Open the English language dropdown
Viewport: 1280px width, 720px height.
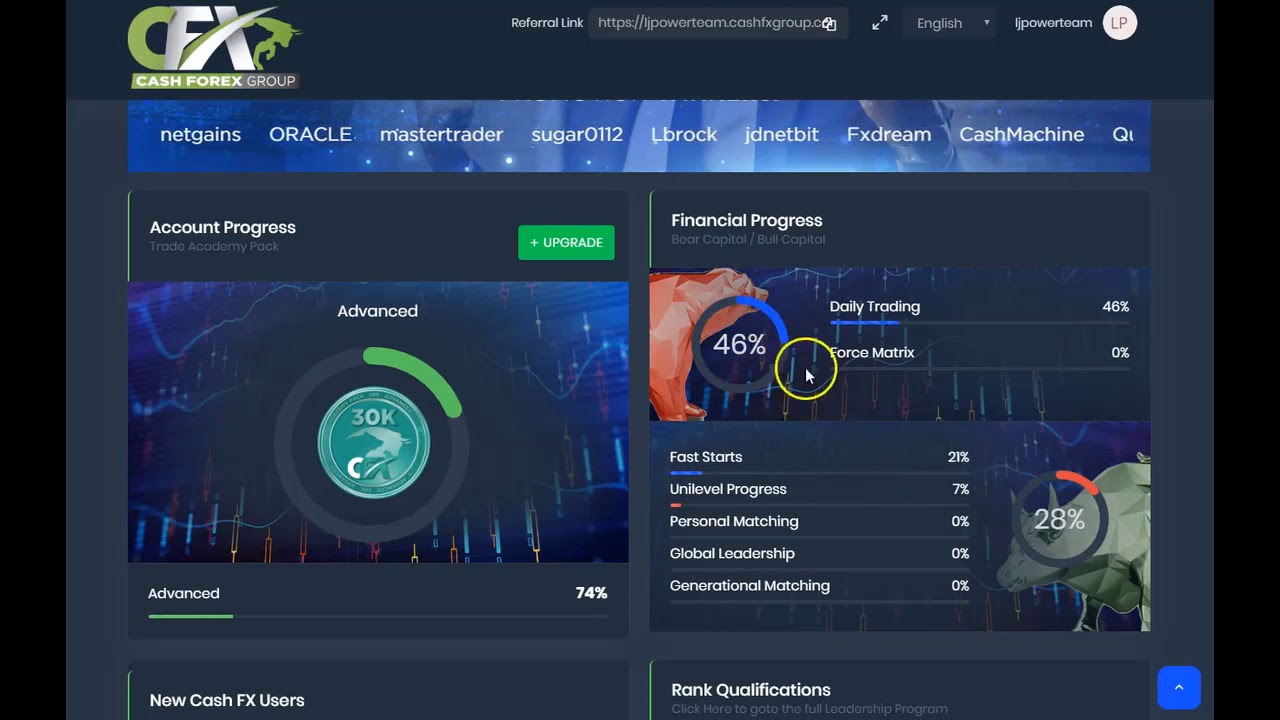[950, 23]
